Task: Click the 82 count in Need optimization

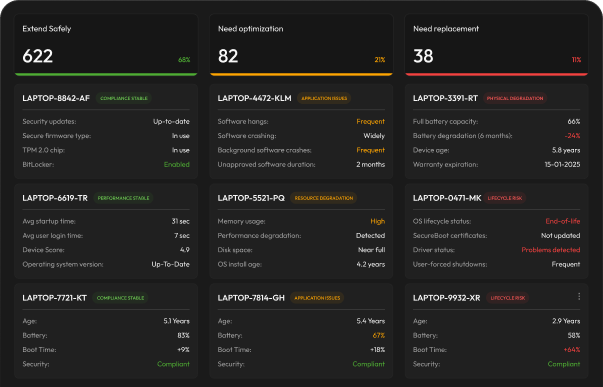Action: coord(228,56)
